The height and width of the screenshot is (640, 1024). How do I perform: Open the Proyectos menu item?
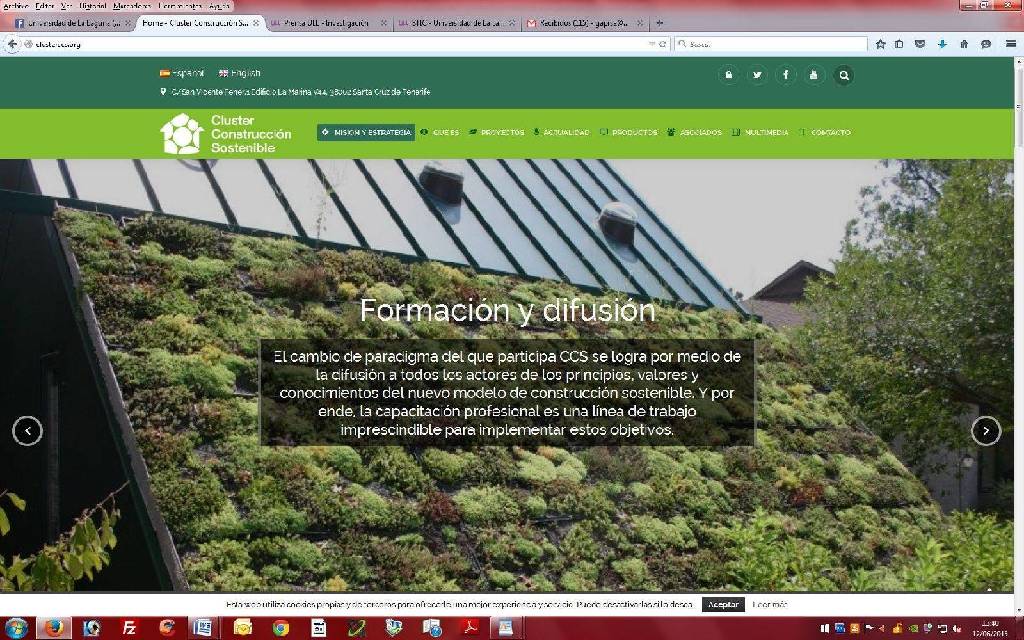click(x=497, y=132)
